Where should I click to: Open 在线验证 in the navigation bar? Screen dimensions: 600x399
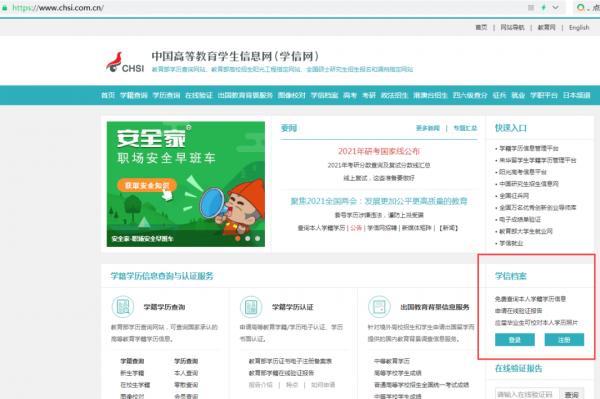pyautogui.click(x=199, y=95)
